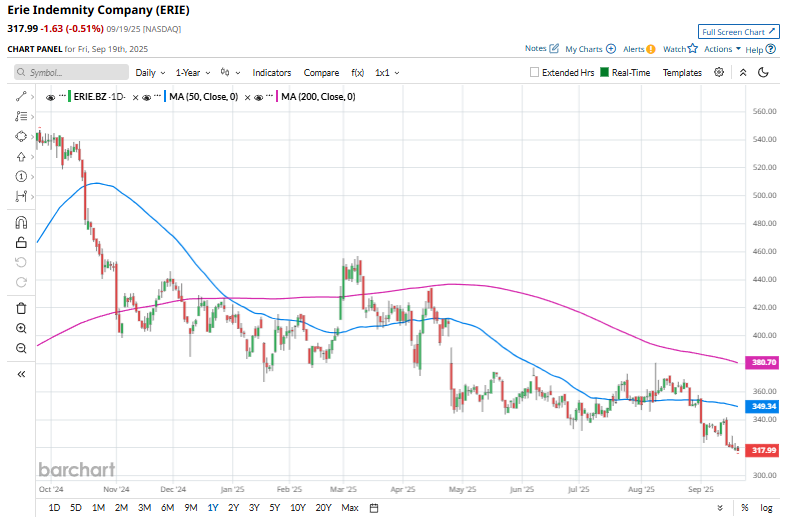Enable the Extended Hrs checkbox

[535, 73]
